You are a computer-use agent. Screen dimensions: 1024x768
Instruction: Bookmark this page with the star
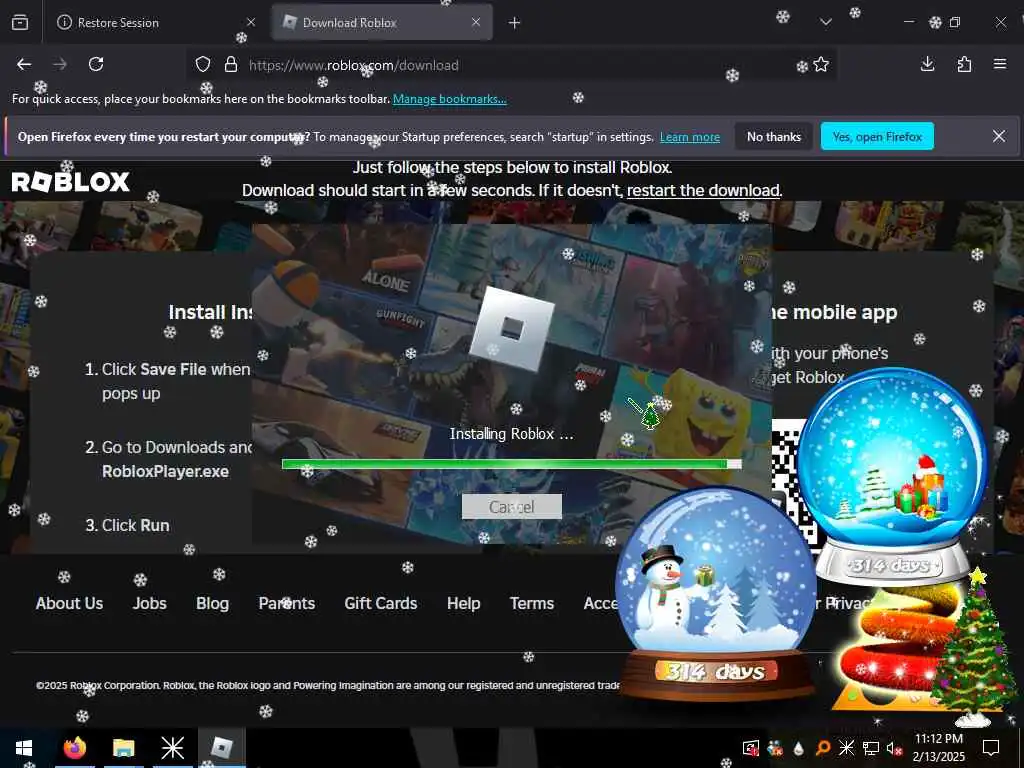(x=821, y=65)
